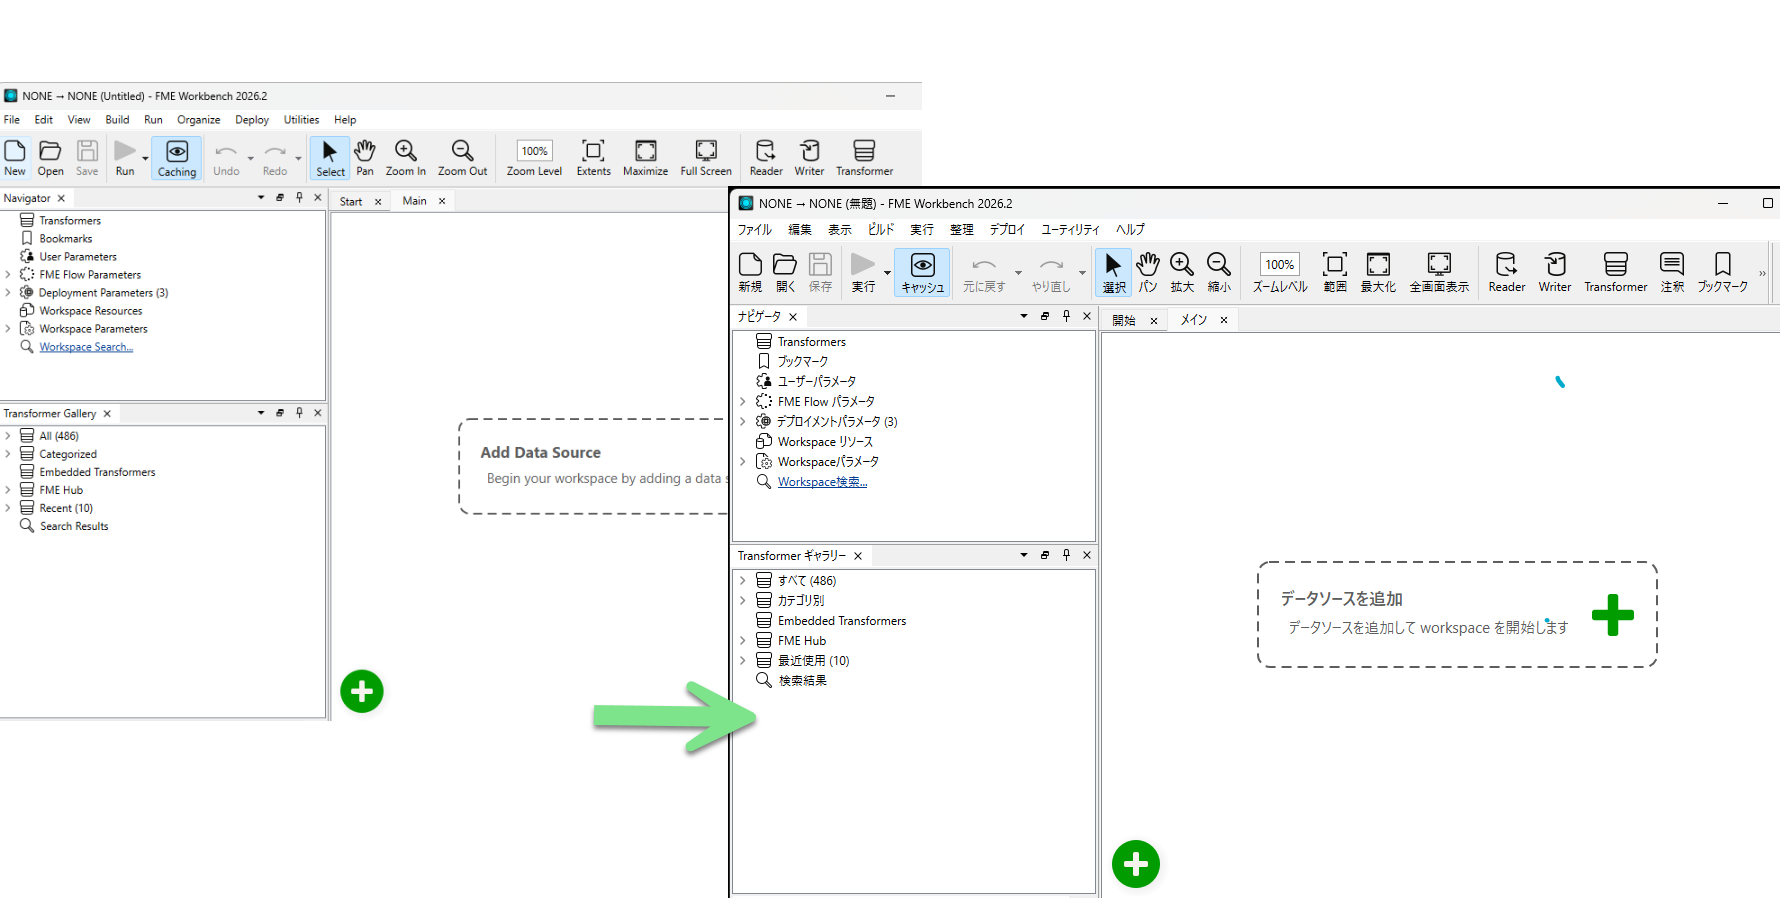Viewport: 1780px width, 898px height.
Task: Float the English Transformer Gallery panel
Action: [280, 412]
